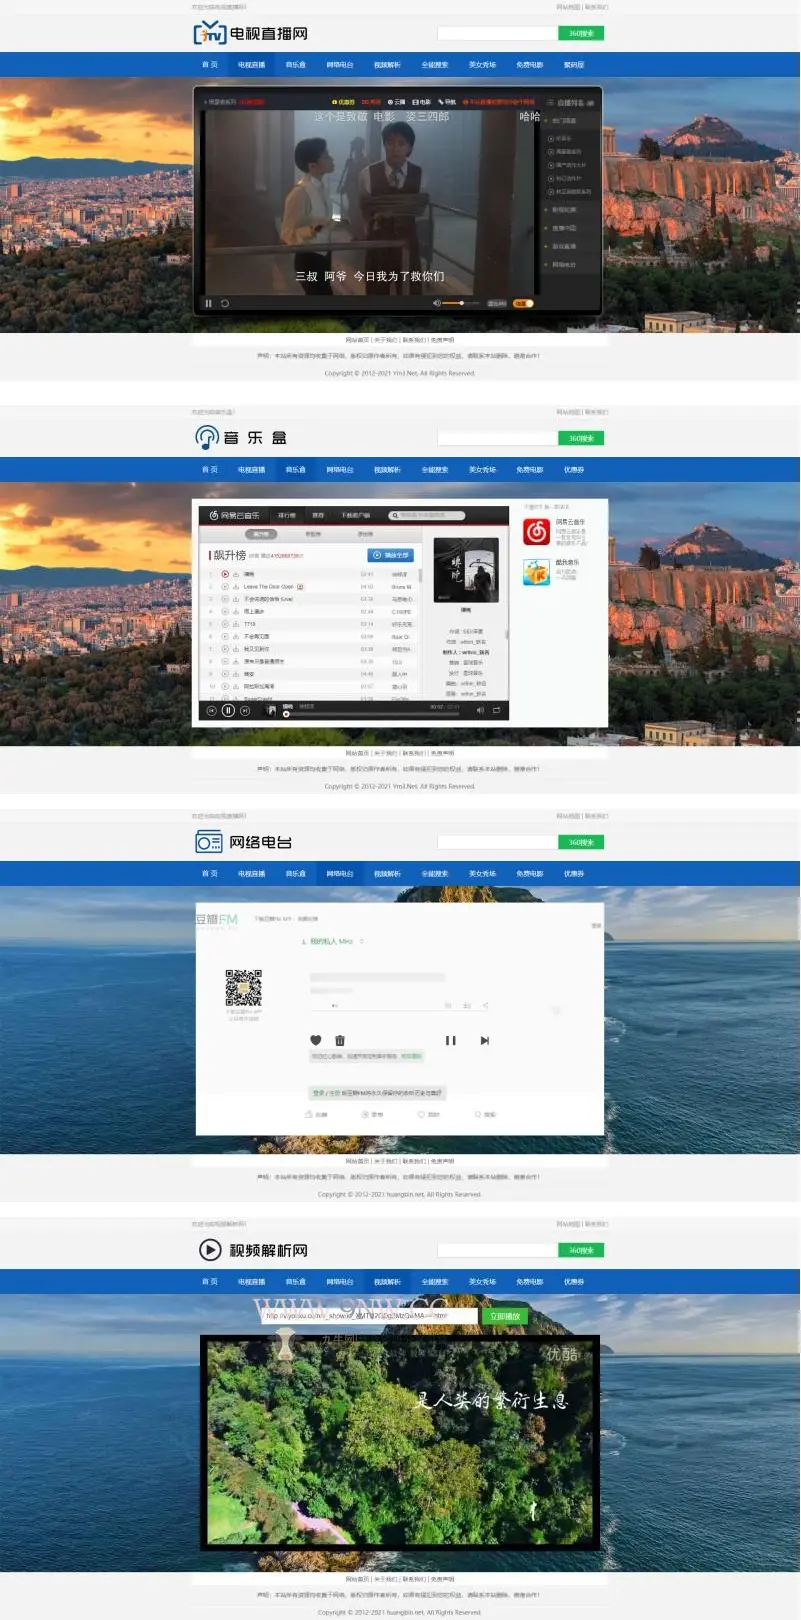The image size is (801, 1620).
Task: Click the 360搜索 button beside the 电视直播网 search box
Action: point(581,33)
